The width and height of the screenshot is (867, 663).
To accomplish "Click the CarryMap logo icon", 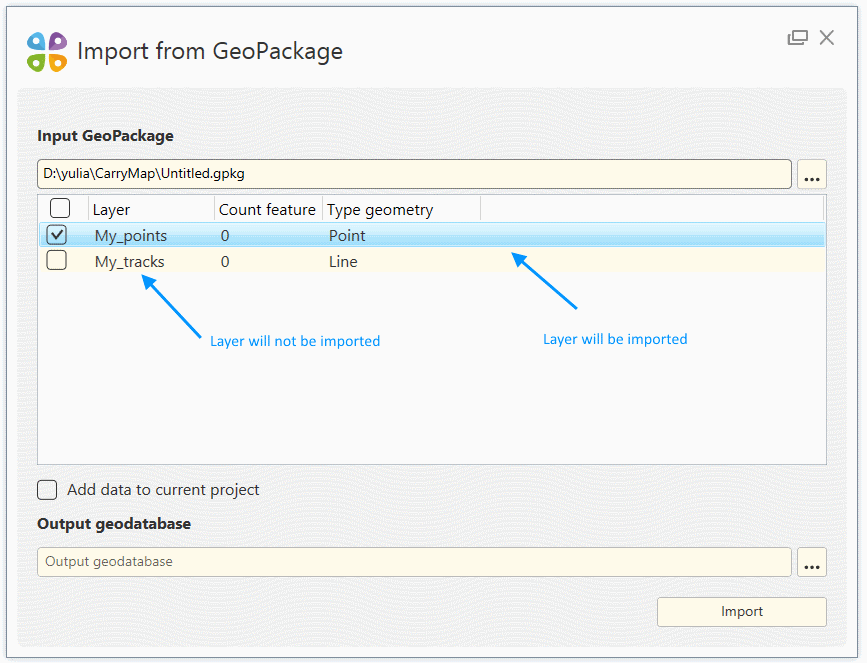I will (47, 52).
